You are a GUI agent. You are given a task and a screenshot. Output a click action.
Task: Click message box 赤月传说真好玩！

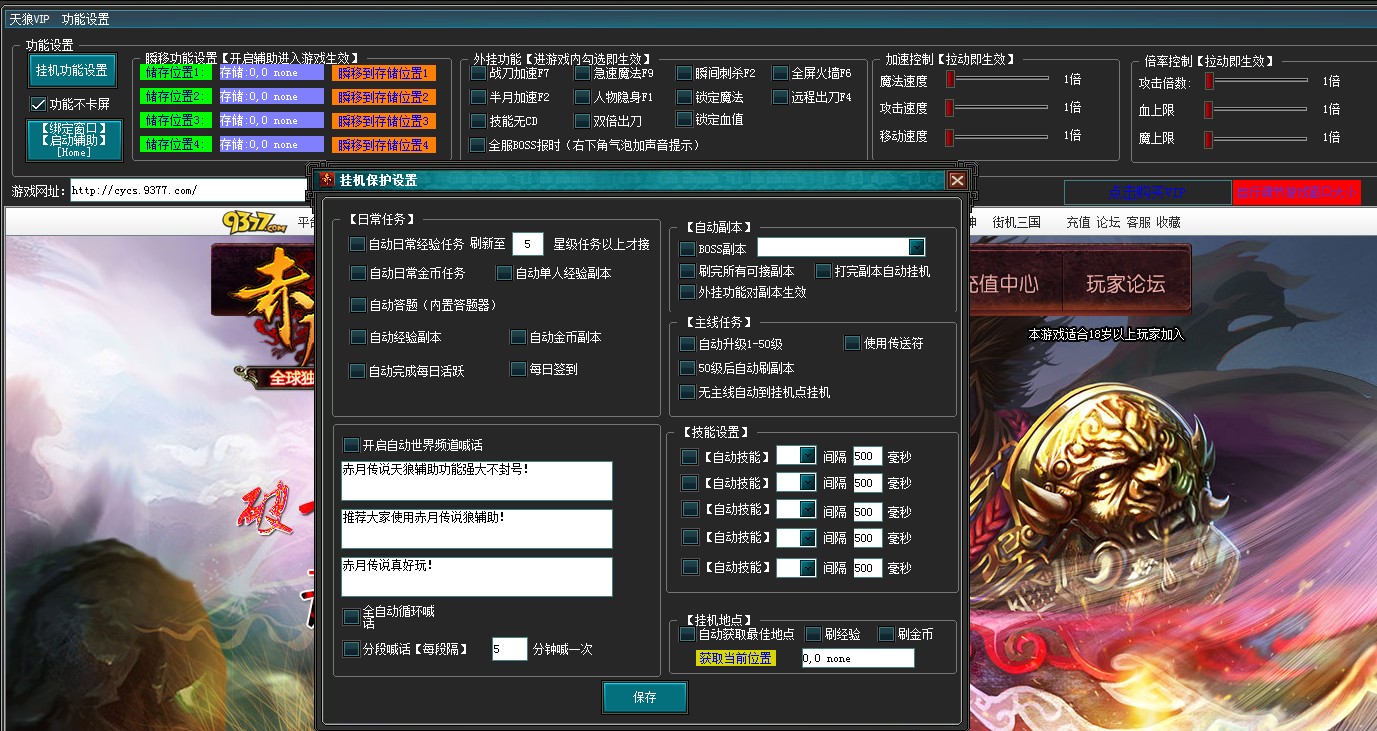click(x=477, y=577)
